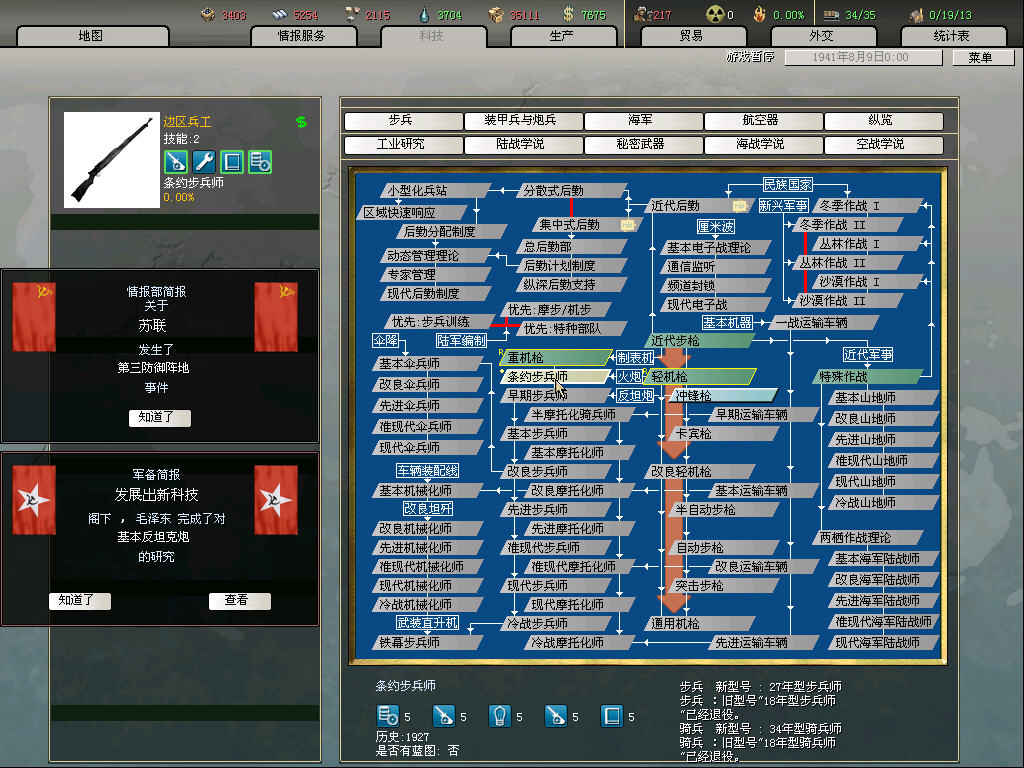Open the 地图 tab

point(91,36)
